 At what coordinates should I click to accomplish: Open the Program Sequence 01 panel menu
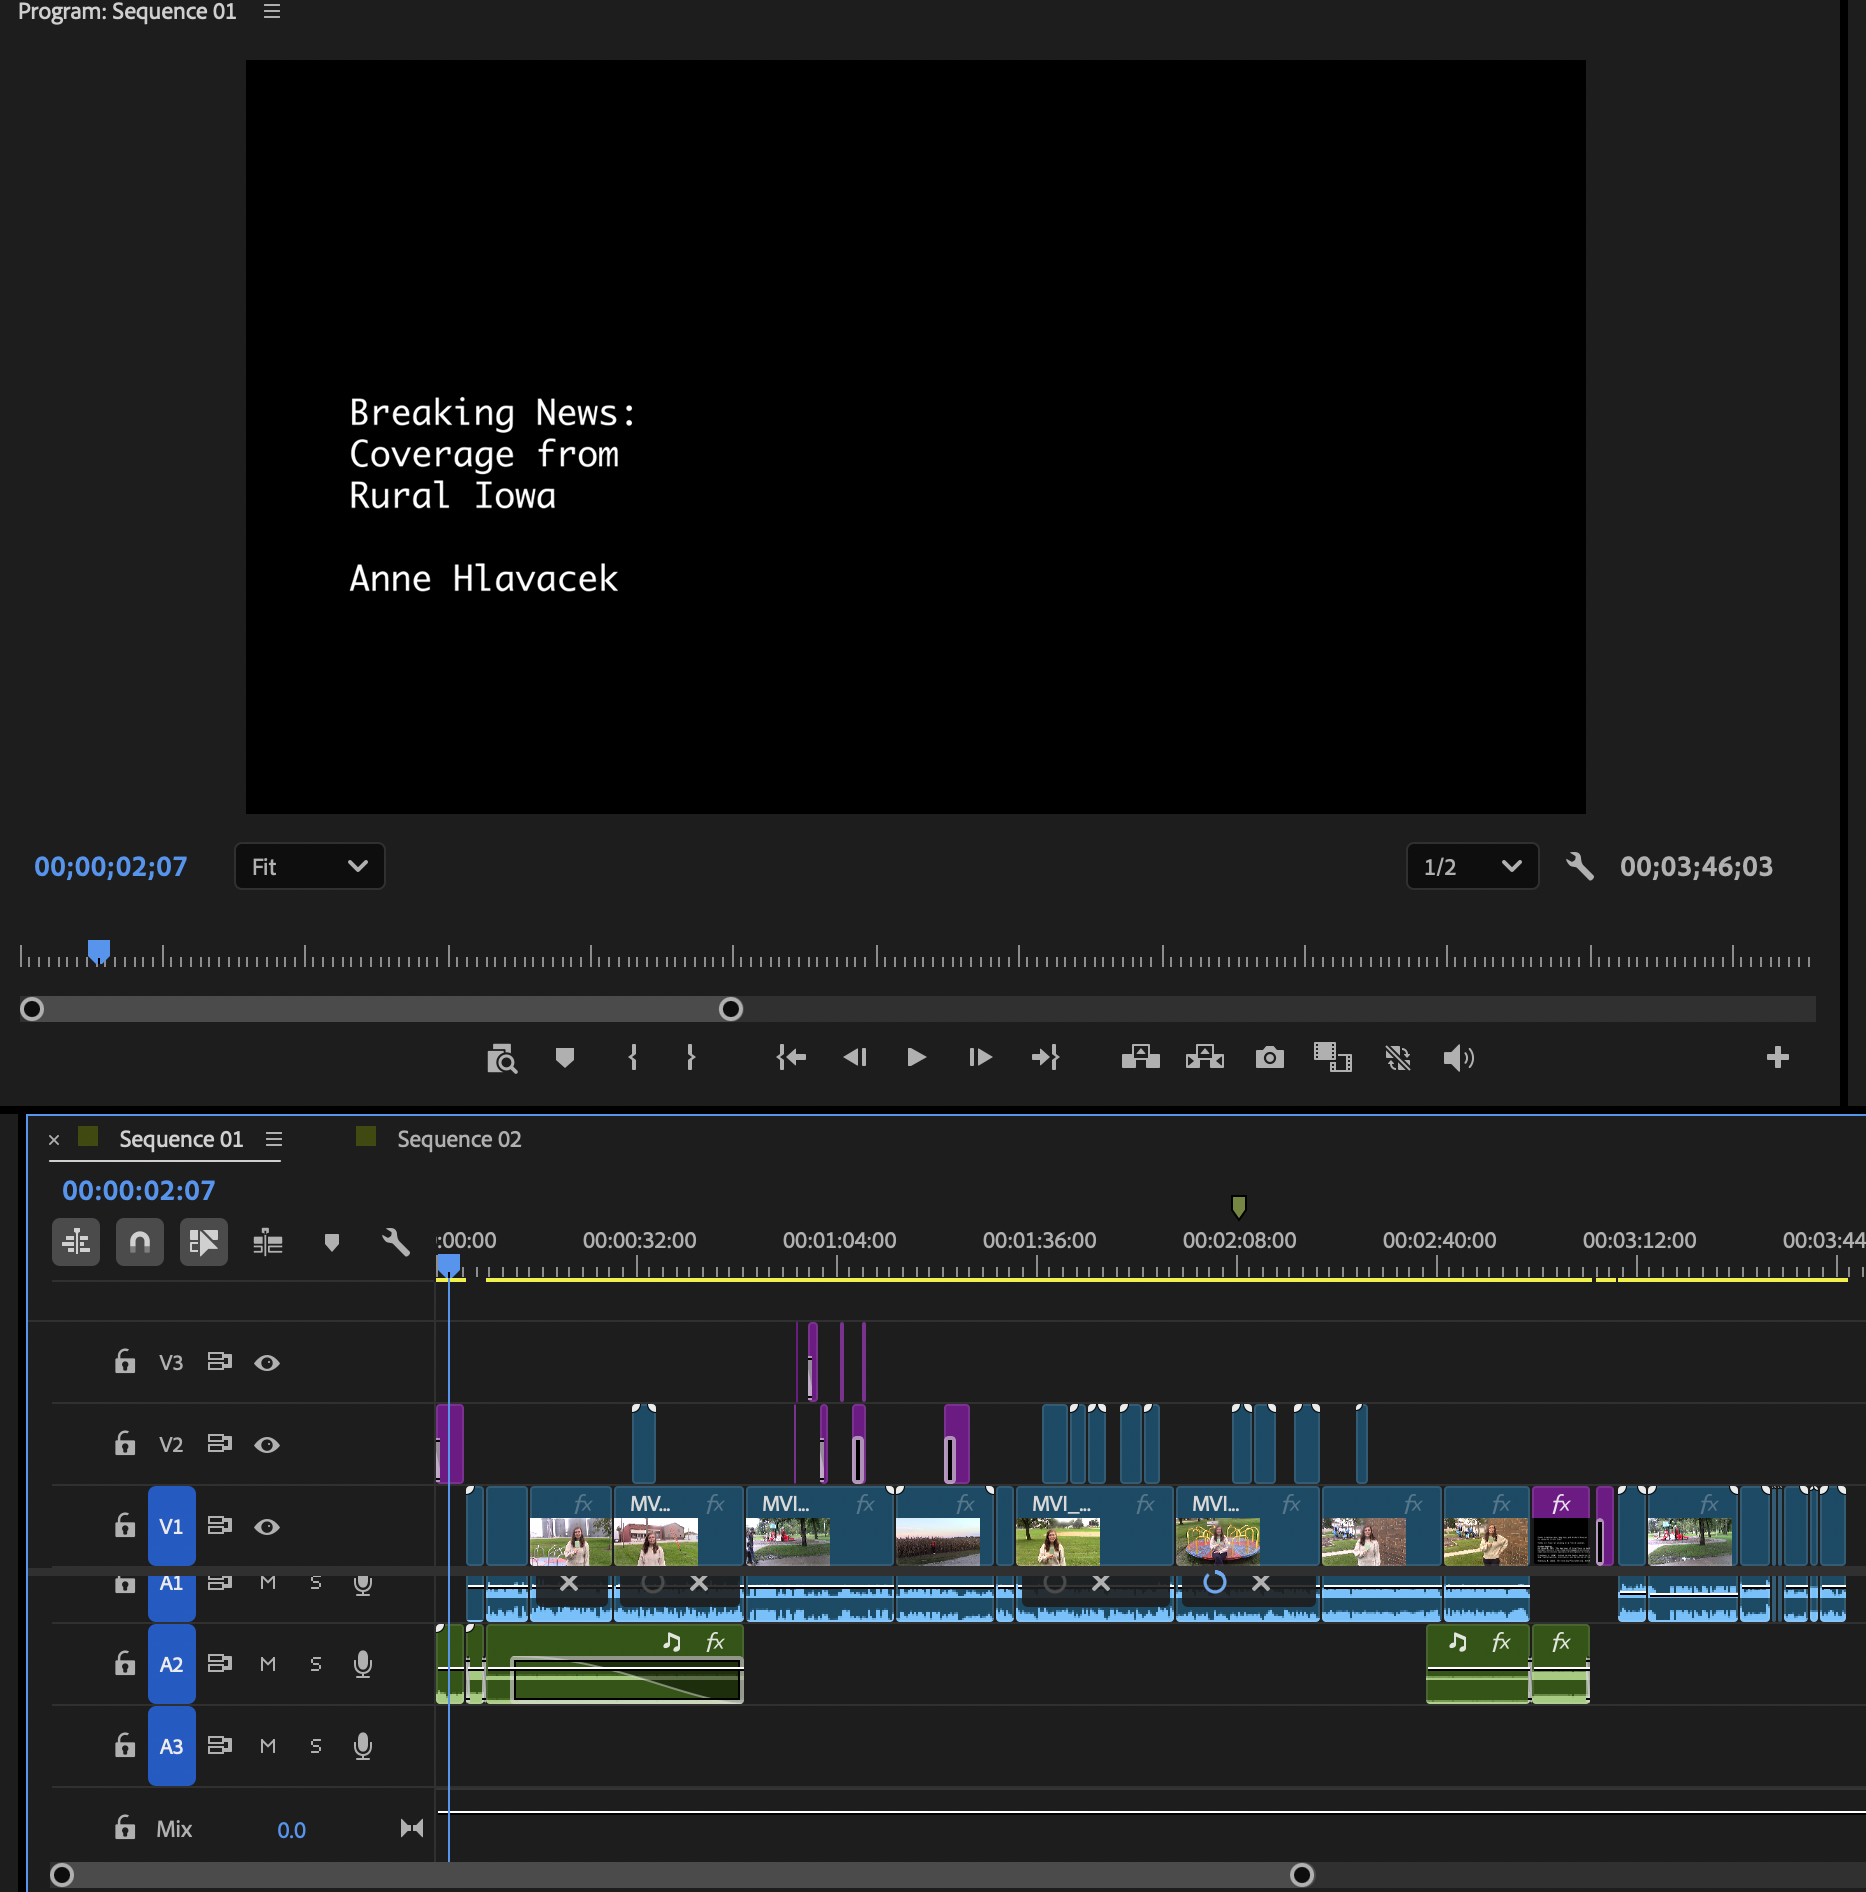click(272, 12)
